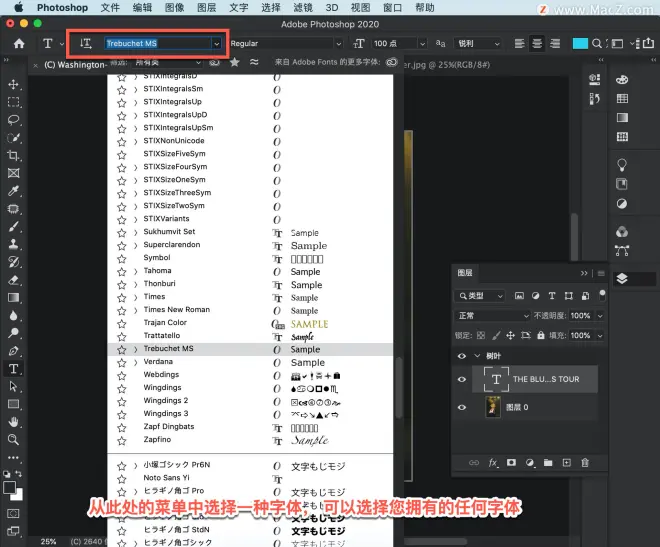The image size is (660, 547).
Task: Open the font family dropdown arrow
Action: [x=216, y=43]
